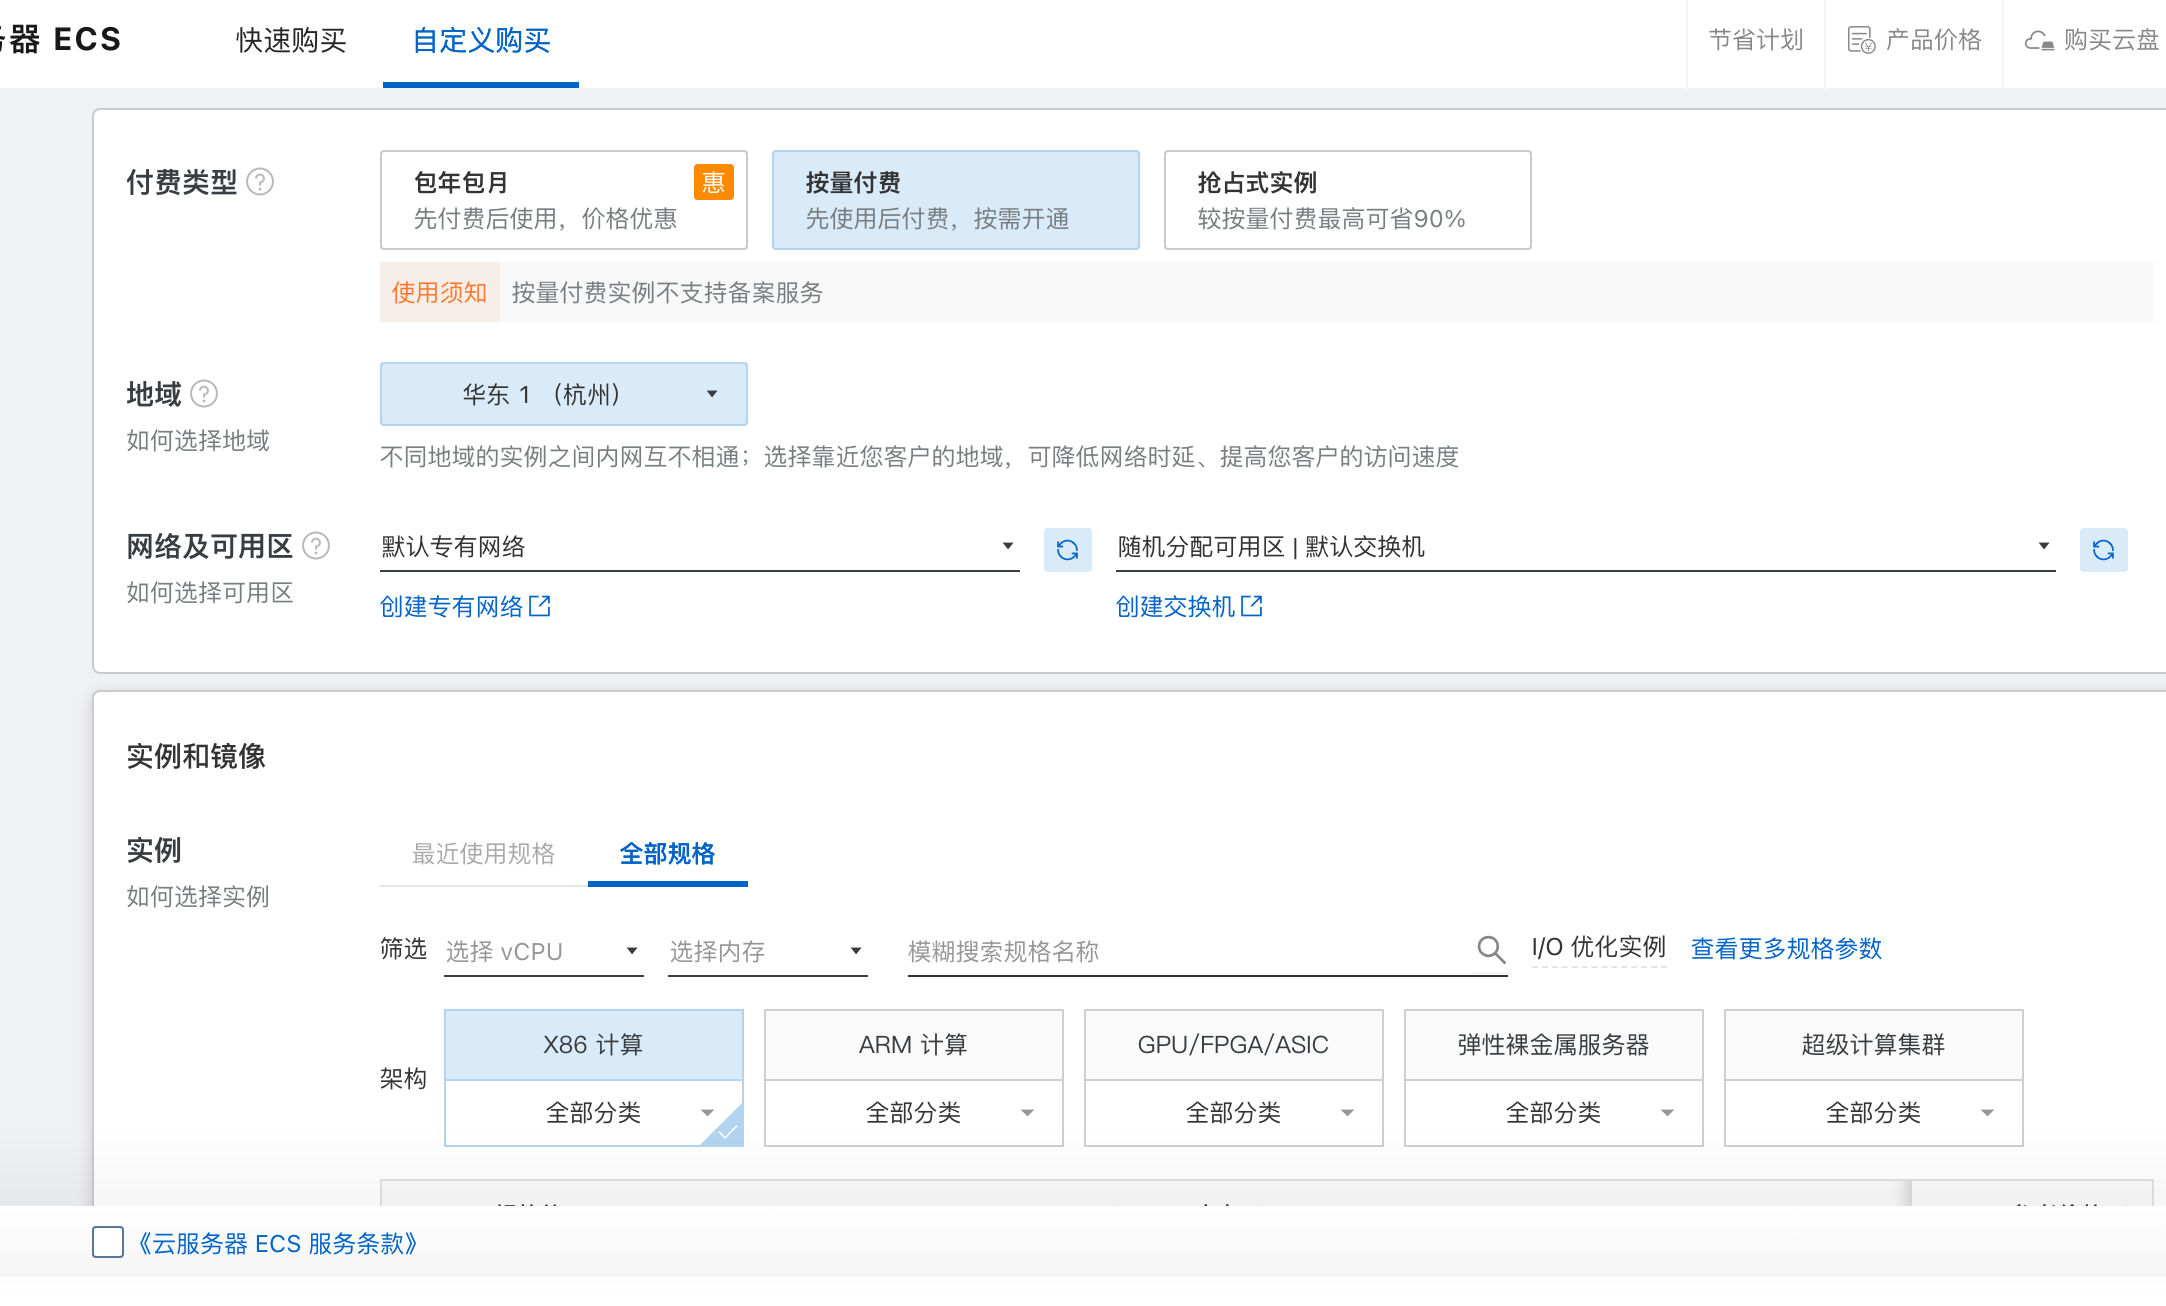This screenshot has width=2166, height=1306.
Task: Open 产品价格 via its price icon
Action: click(x=1860, y=40)
